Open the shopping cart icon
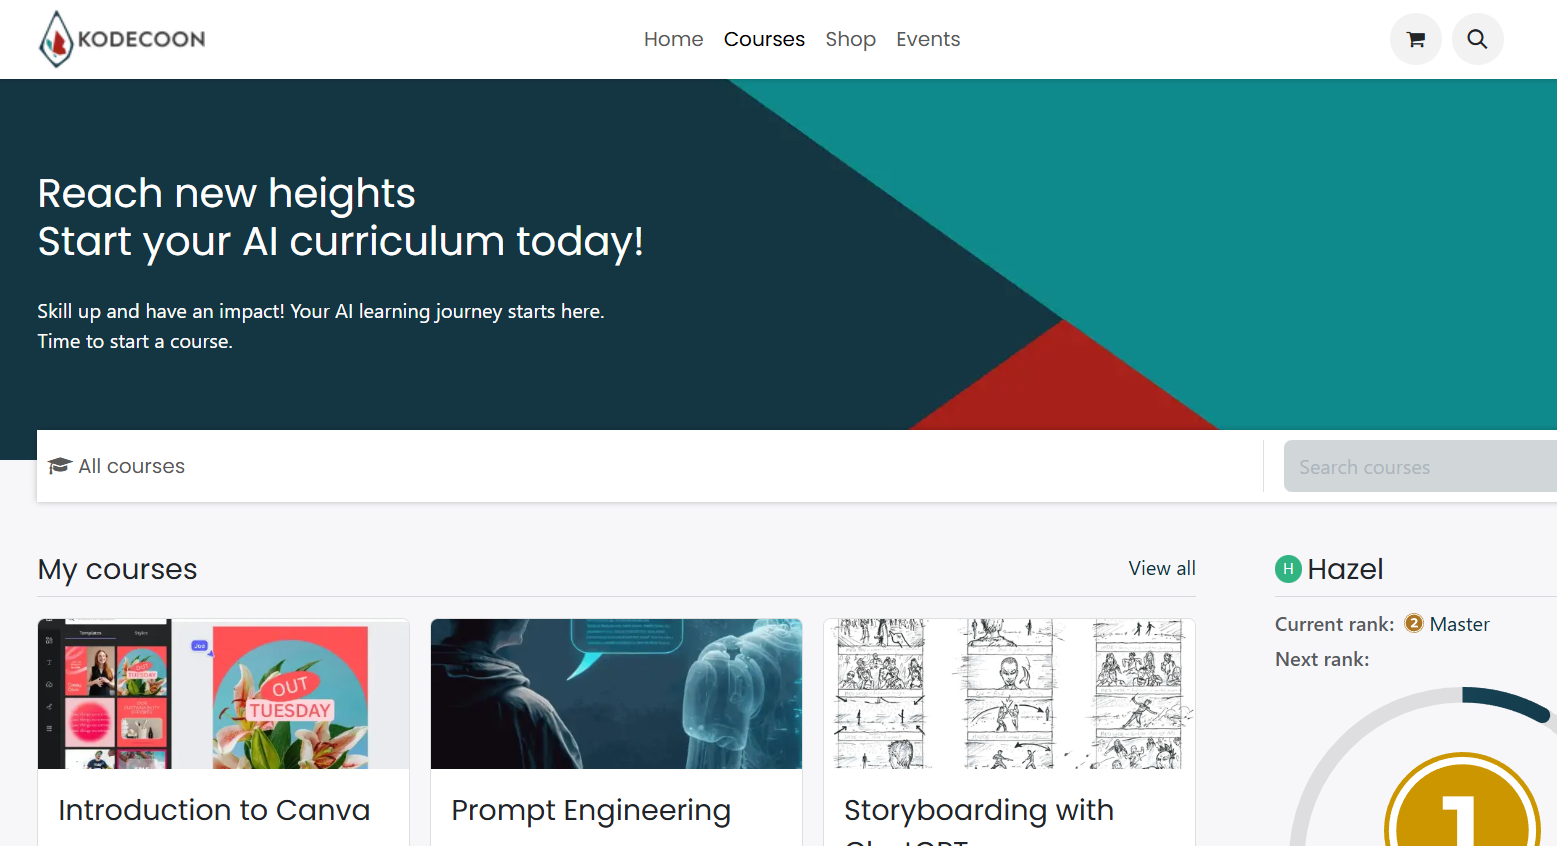 click(x=1415, y=39)
